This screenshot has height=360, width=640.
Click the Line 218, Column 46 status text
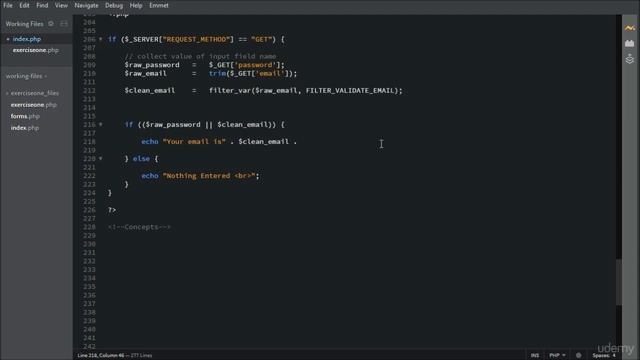101,356
